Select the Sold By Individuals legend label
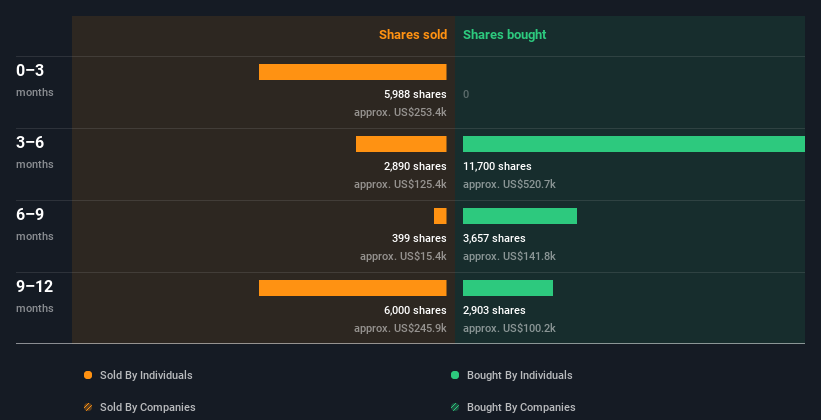 (146, 375)
